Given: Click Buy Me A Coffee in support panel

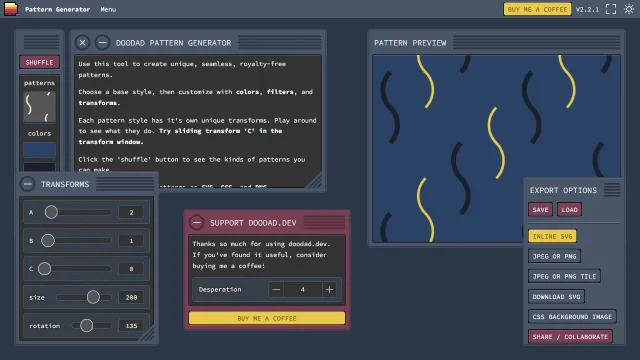Looking at the screenshot, I should (267, 318).
